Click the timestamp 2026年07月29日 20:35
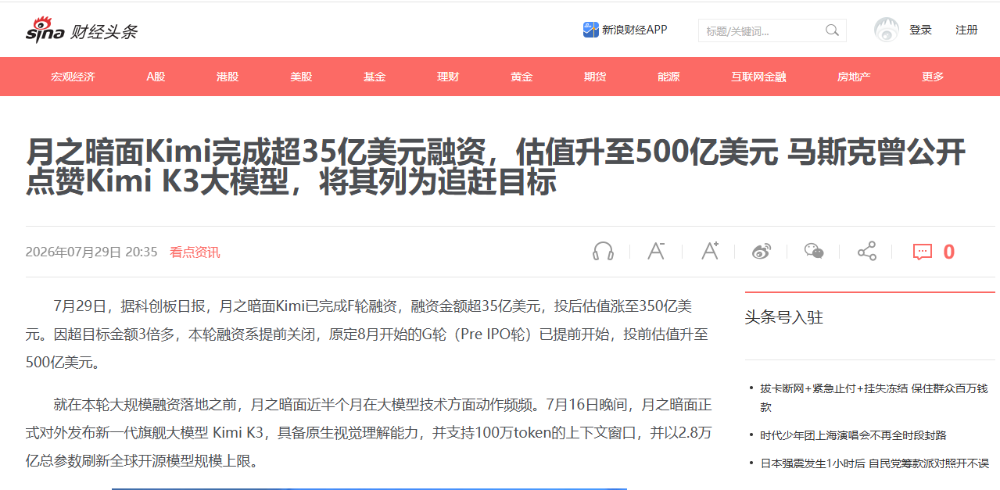 tap(91, 252)
